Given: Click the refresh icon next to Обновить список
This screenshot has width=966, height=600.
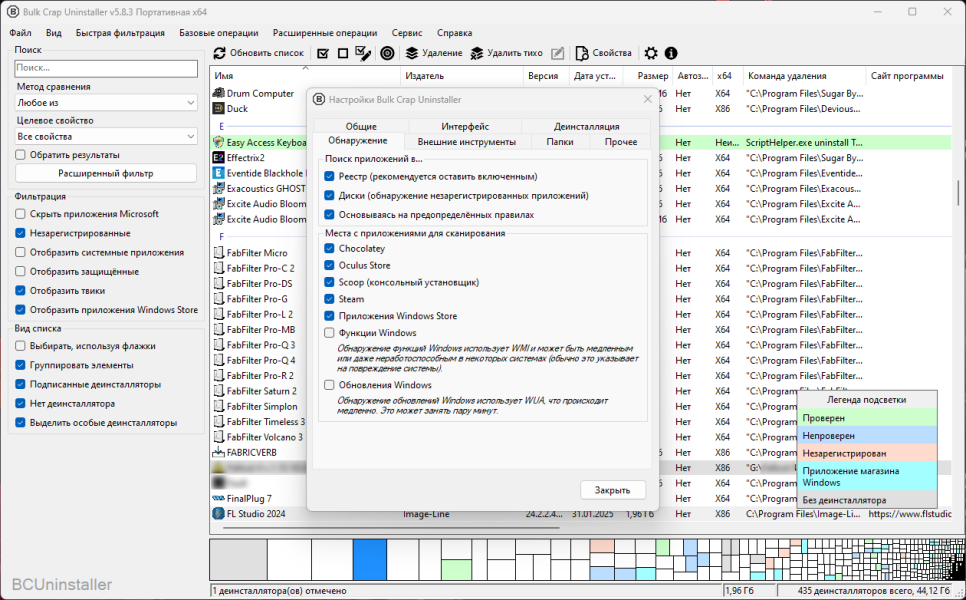Looking at the screenshot, I should (x=219, y=54).
